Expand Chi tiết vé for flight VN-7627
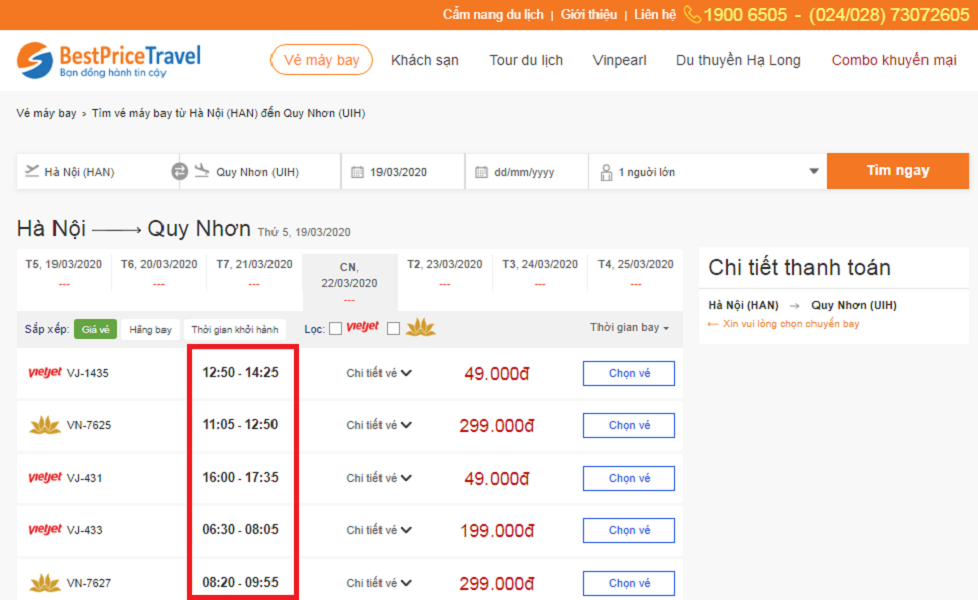The height and width of the screenshot is (600, 978). tap(379, 583)
